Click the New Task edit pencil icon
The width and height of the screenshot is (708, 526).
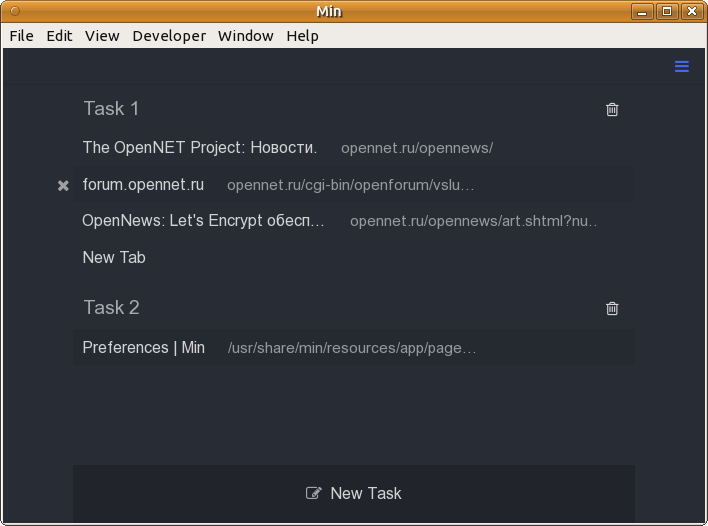(x=314, y=493)
